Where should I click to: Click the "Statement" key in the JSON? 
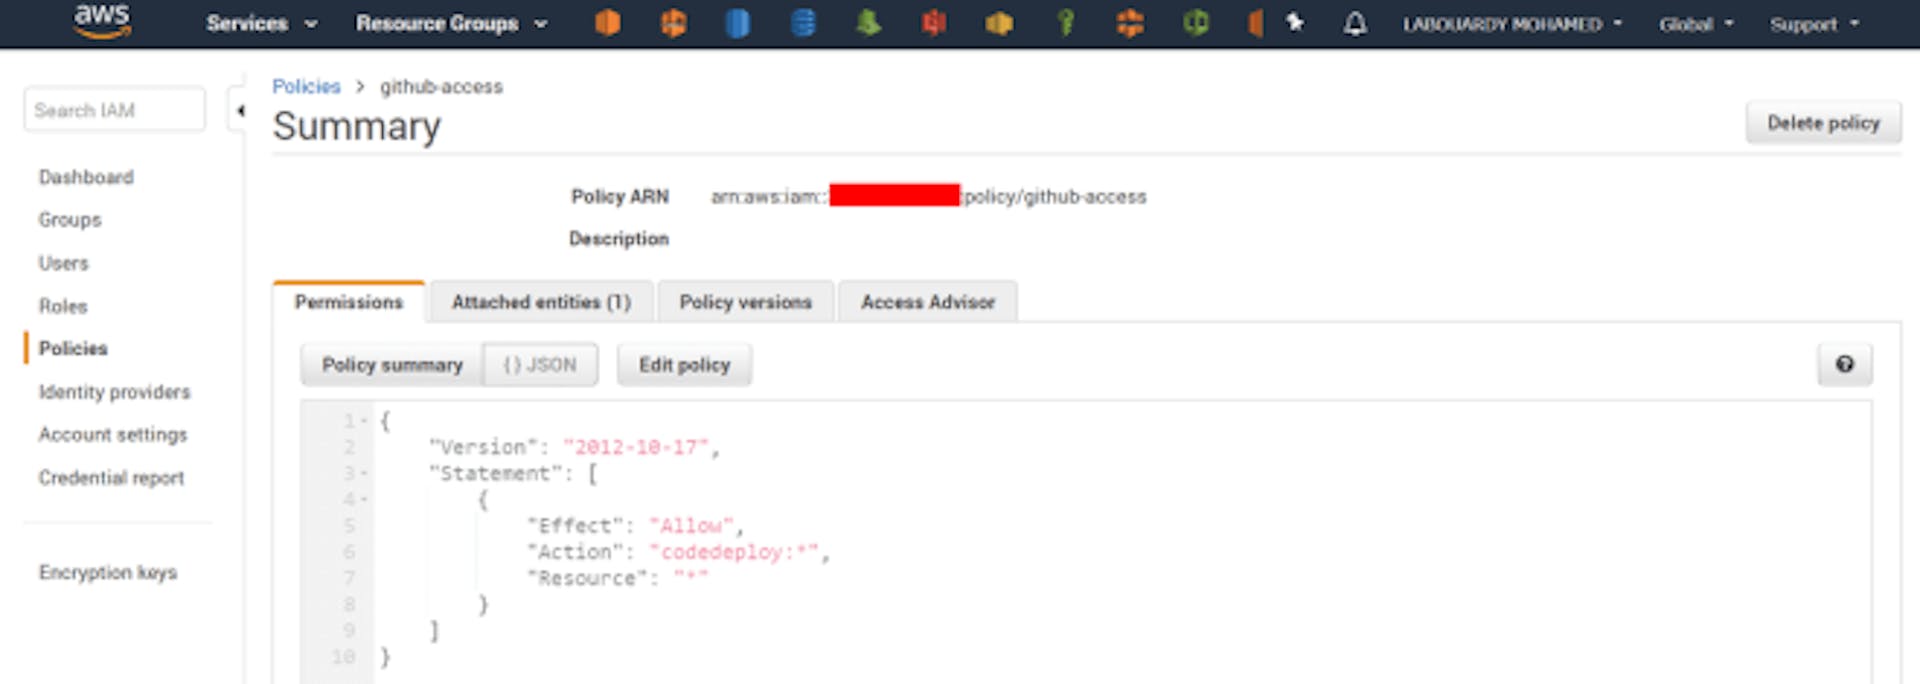click(496, 473)
